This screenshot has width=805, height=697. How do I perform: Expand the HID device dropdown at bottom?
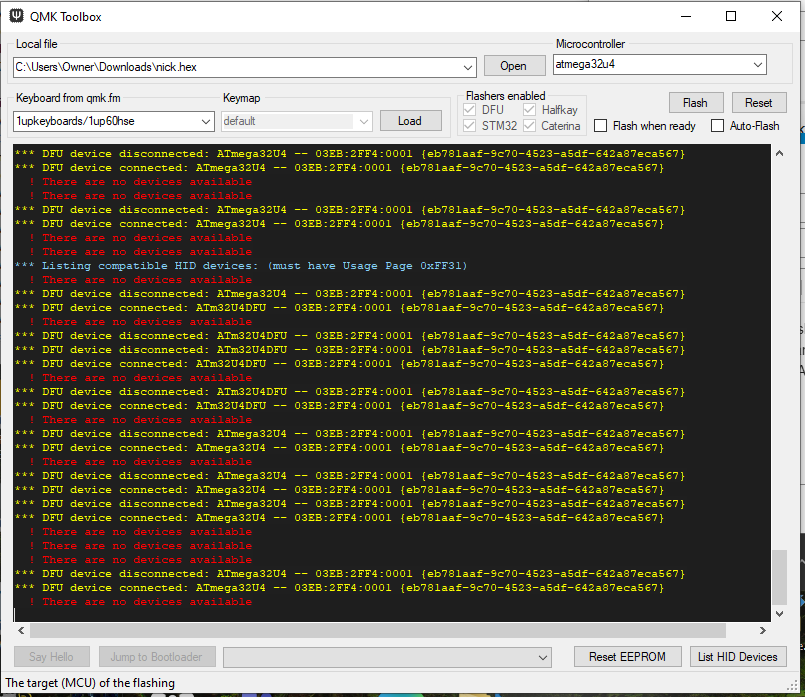pos(543,657)
